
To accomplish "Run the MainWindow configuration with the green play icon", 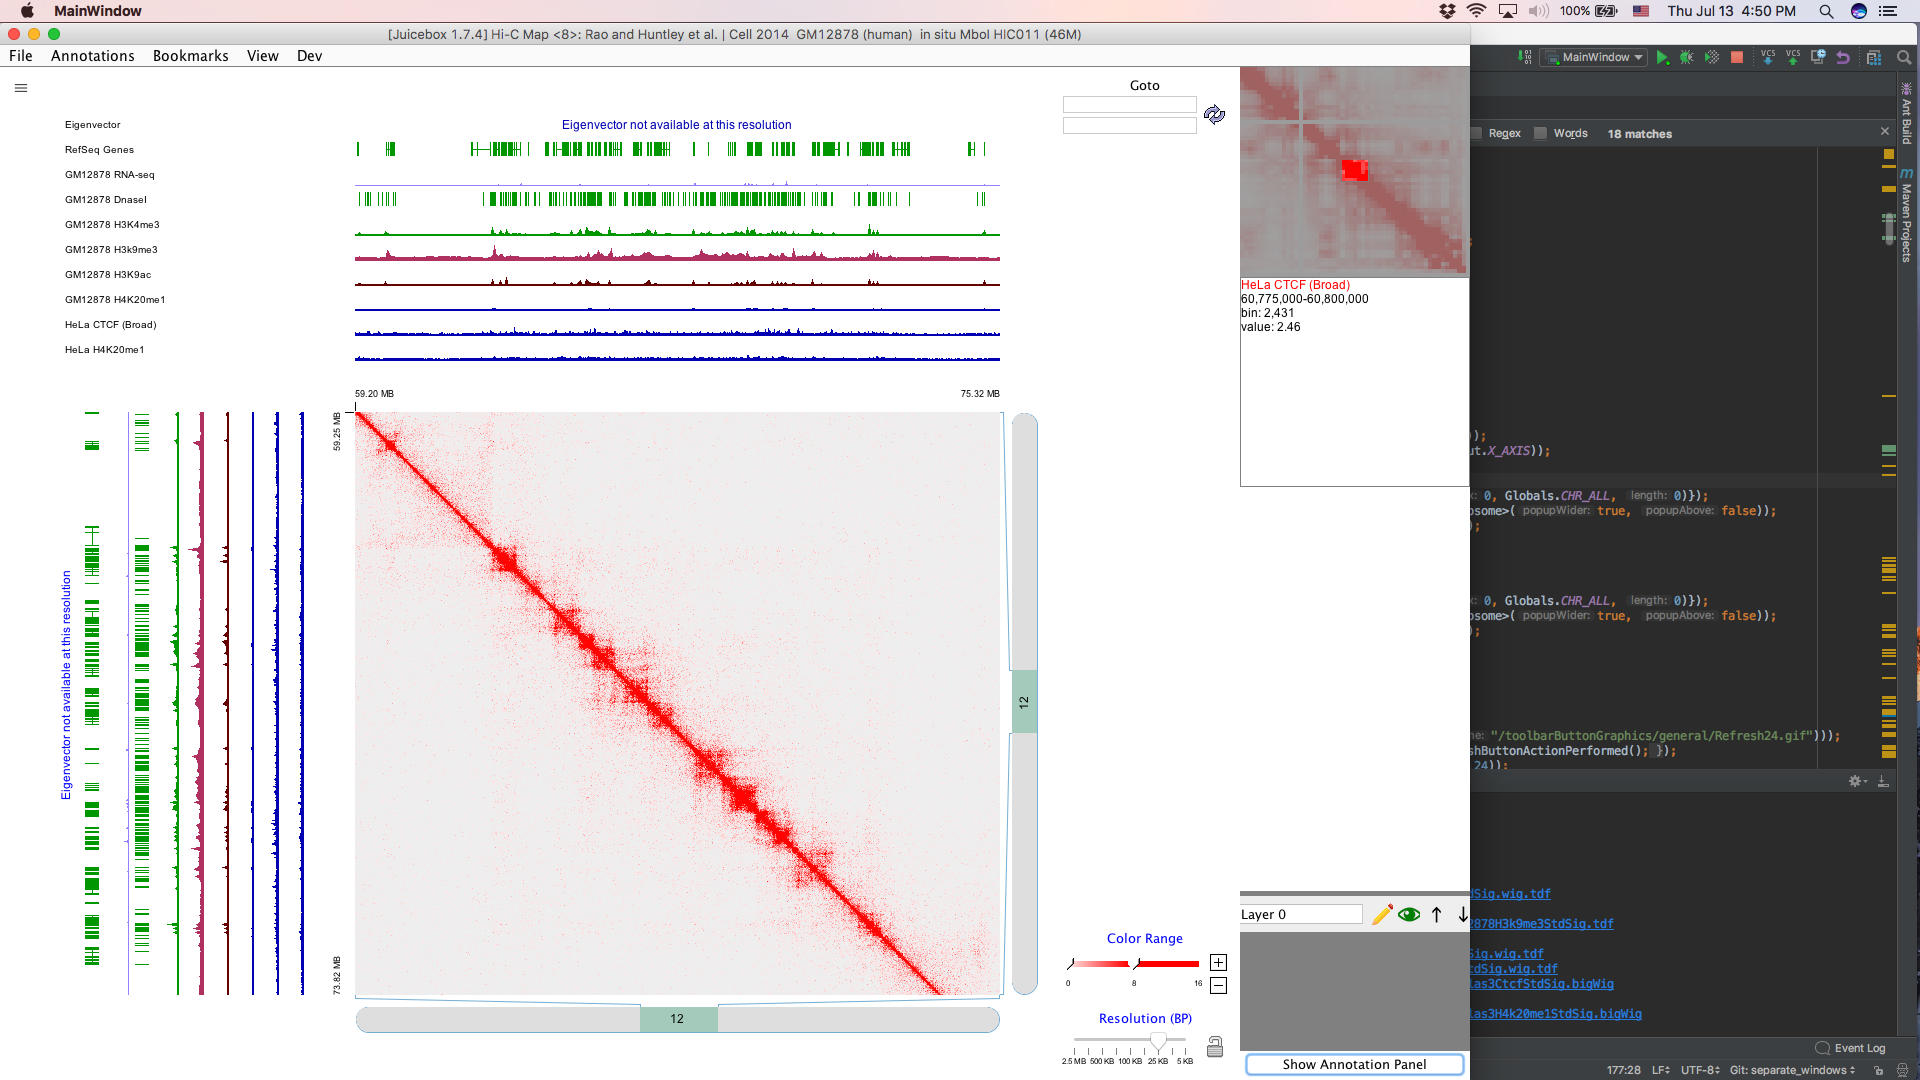I will [1664, 57].
